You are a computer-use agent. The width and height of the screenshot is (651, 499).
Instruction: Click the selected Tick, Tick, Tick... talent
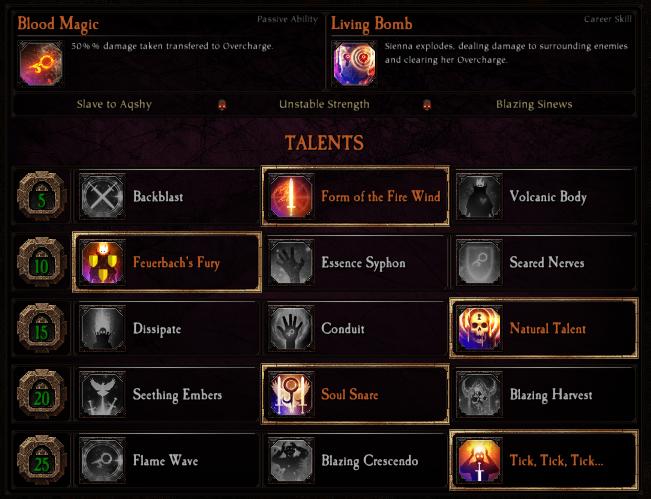(x=544, y=460)
